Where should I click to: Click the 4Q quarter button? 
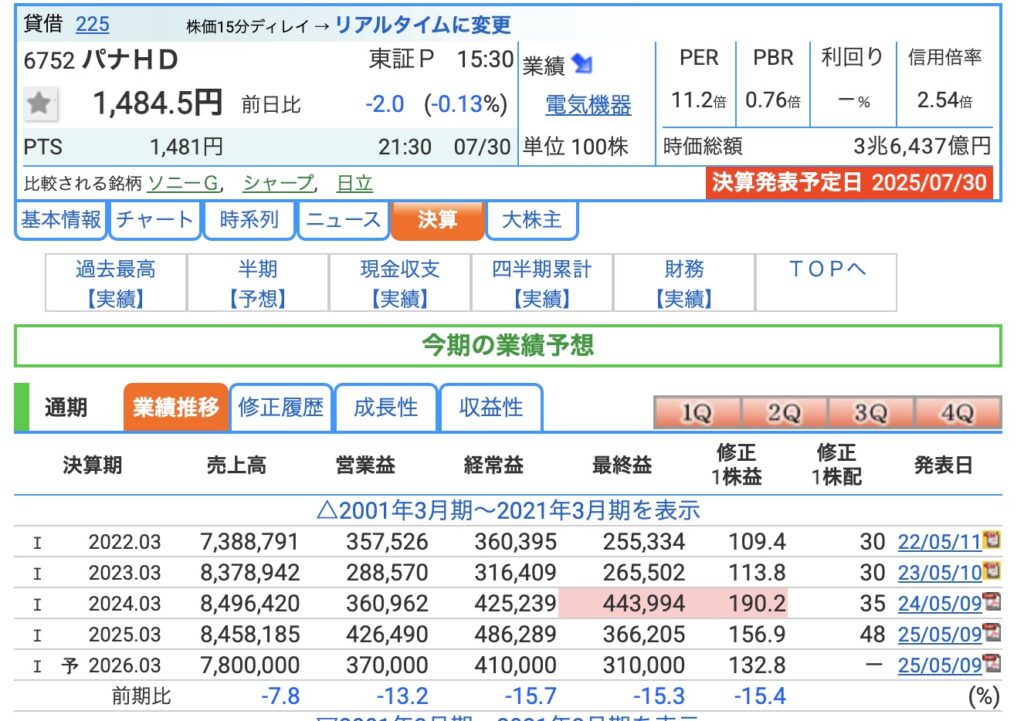957,412
